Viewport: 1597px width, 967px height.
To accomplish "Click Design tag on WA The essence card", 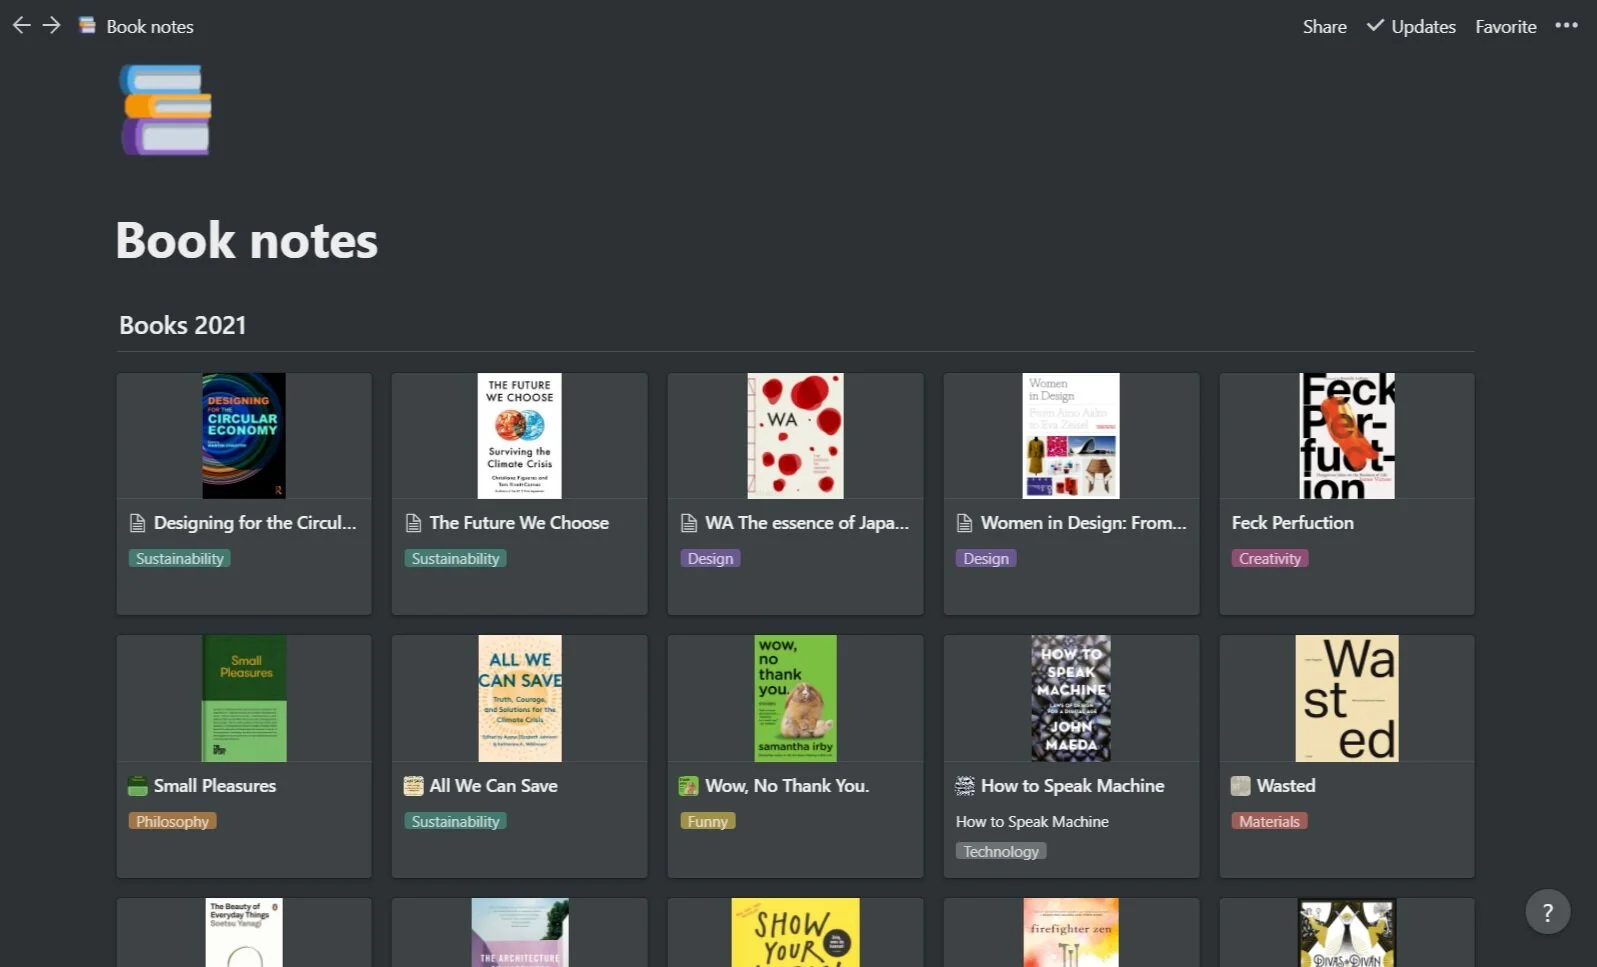I will click(710, 559).
